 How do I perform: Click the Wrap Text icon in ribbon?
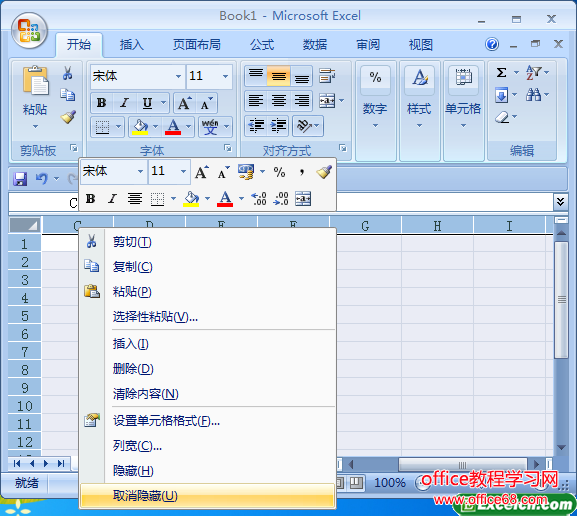[327, 76]
